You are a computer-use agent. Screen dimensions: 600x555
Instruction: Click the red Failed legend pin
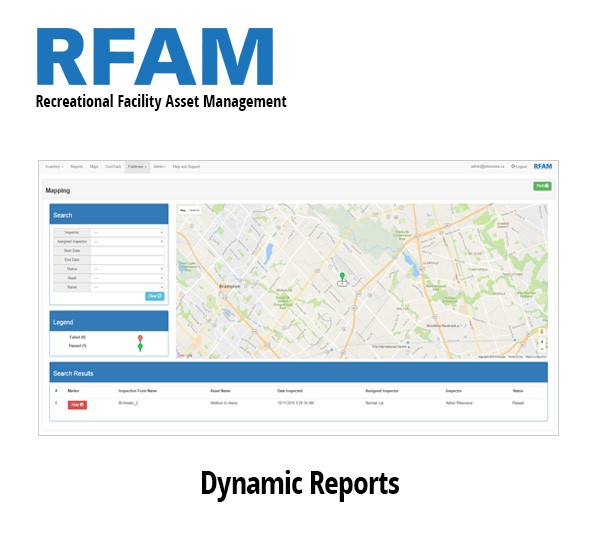140,338
